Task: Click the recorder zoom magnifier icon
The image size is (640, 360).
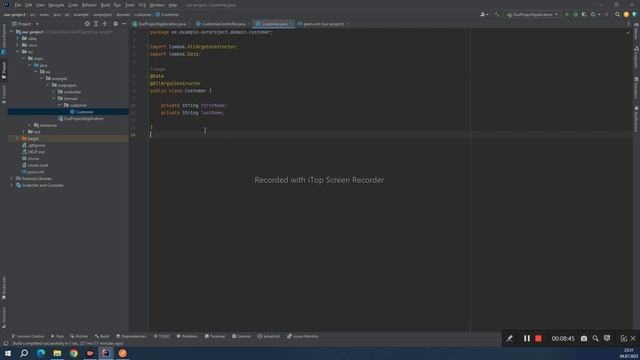Action: 596,338
